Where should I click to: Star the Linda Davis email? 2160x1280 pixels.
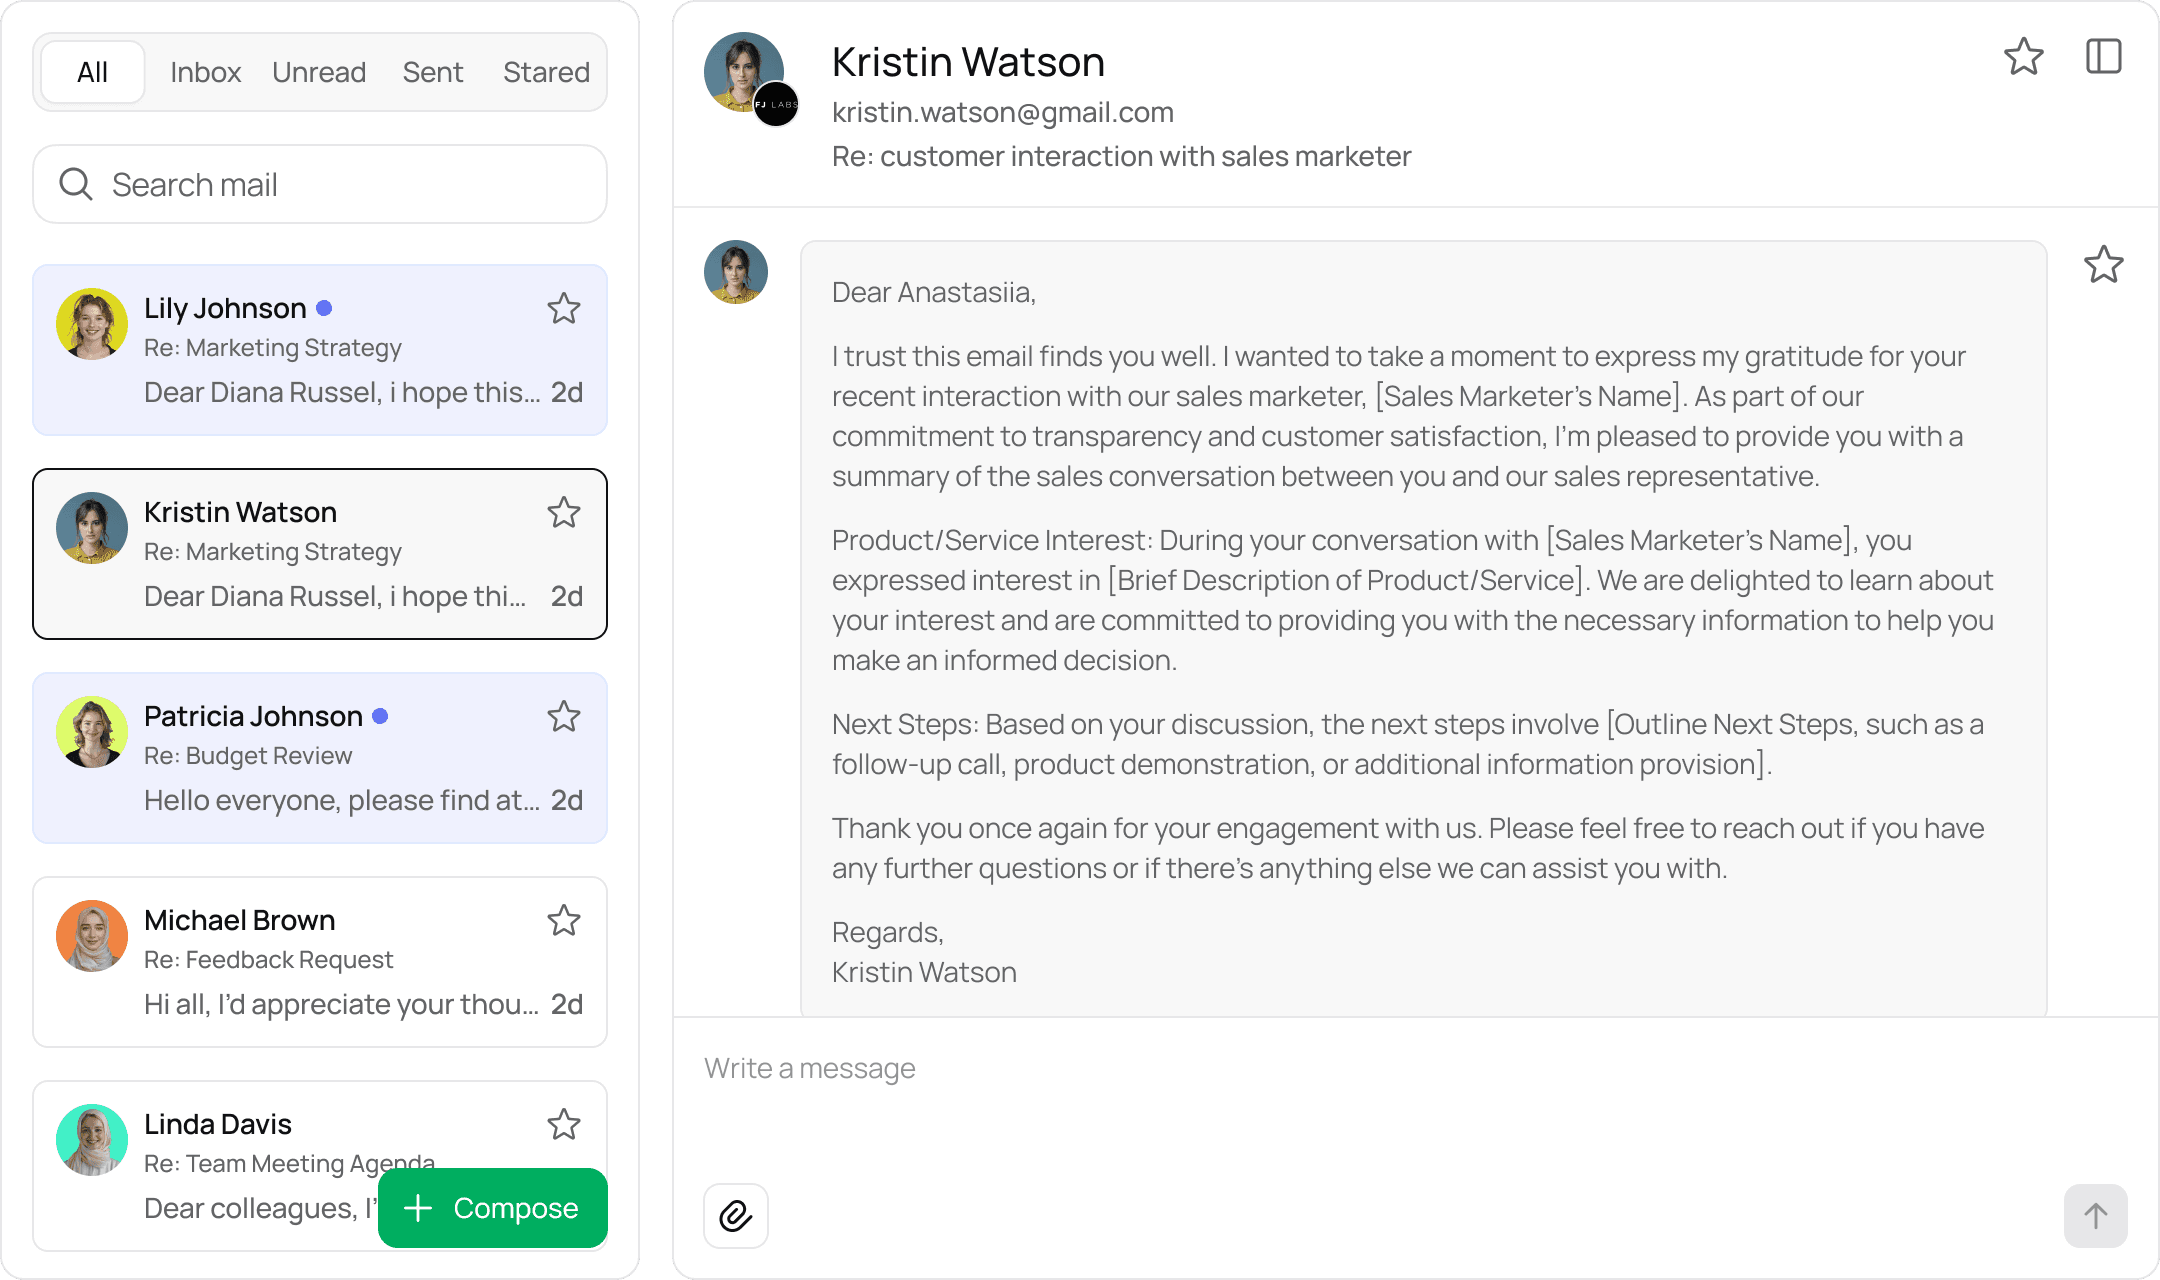pos(564,1124)
